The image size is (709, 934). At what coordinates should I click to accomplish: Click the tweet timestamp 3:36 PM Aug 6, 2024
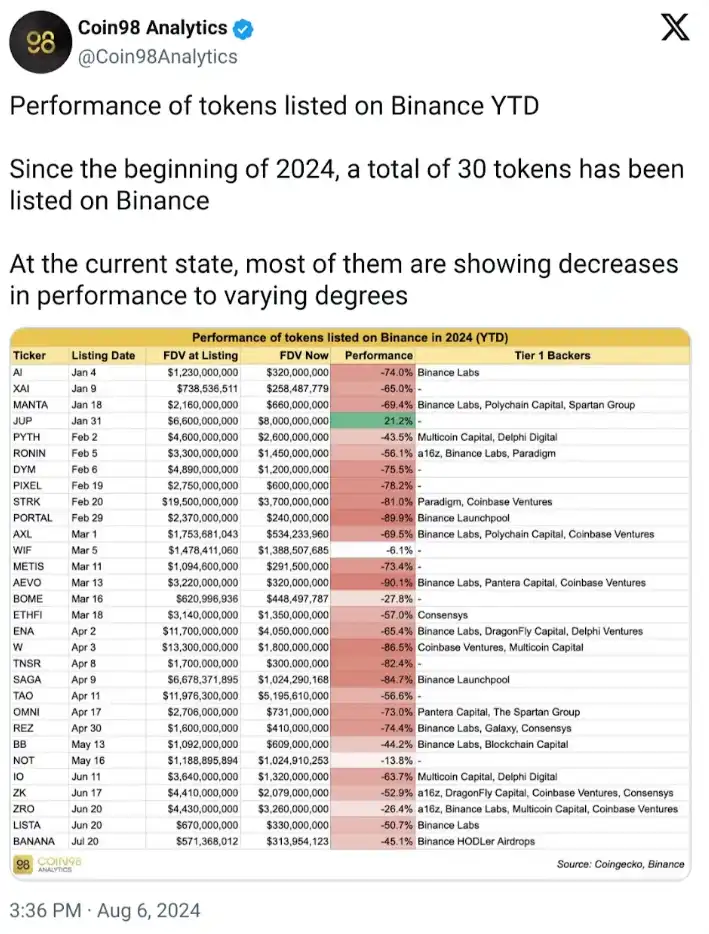(x=104, y=910)
